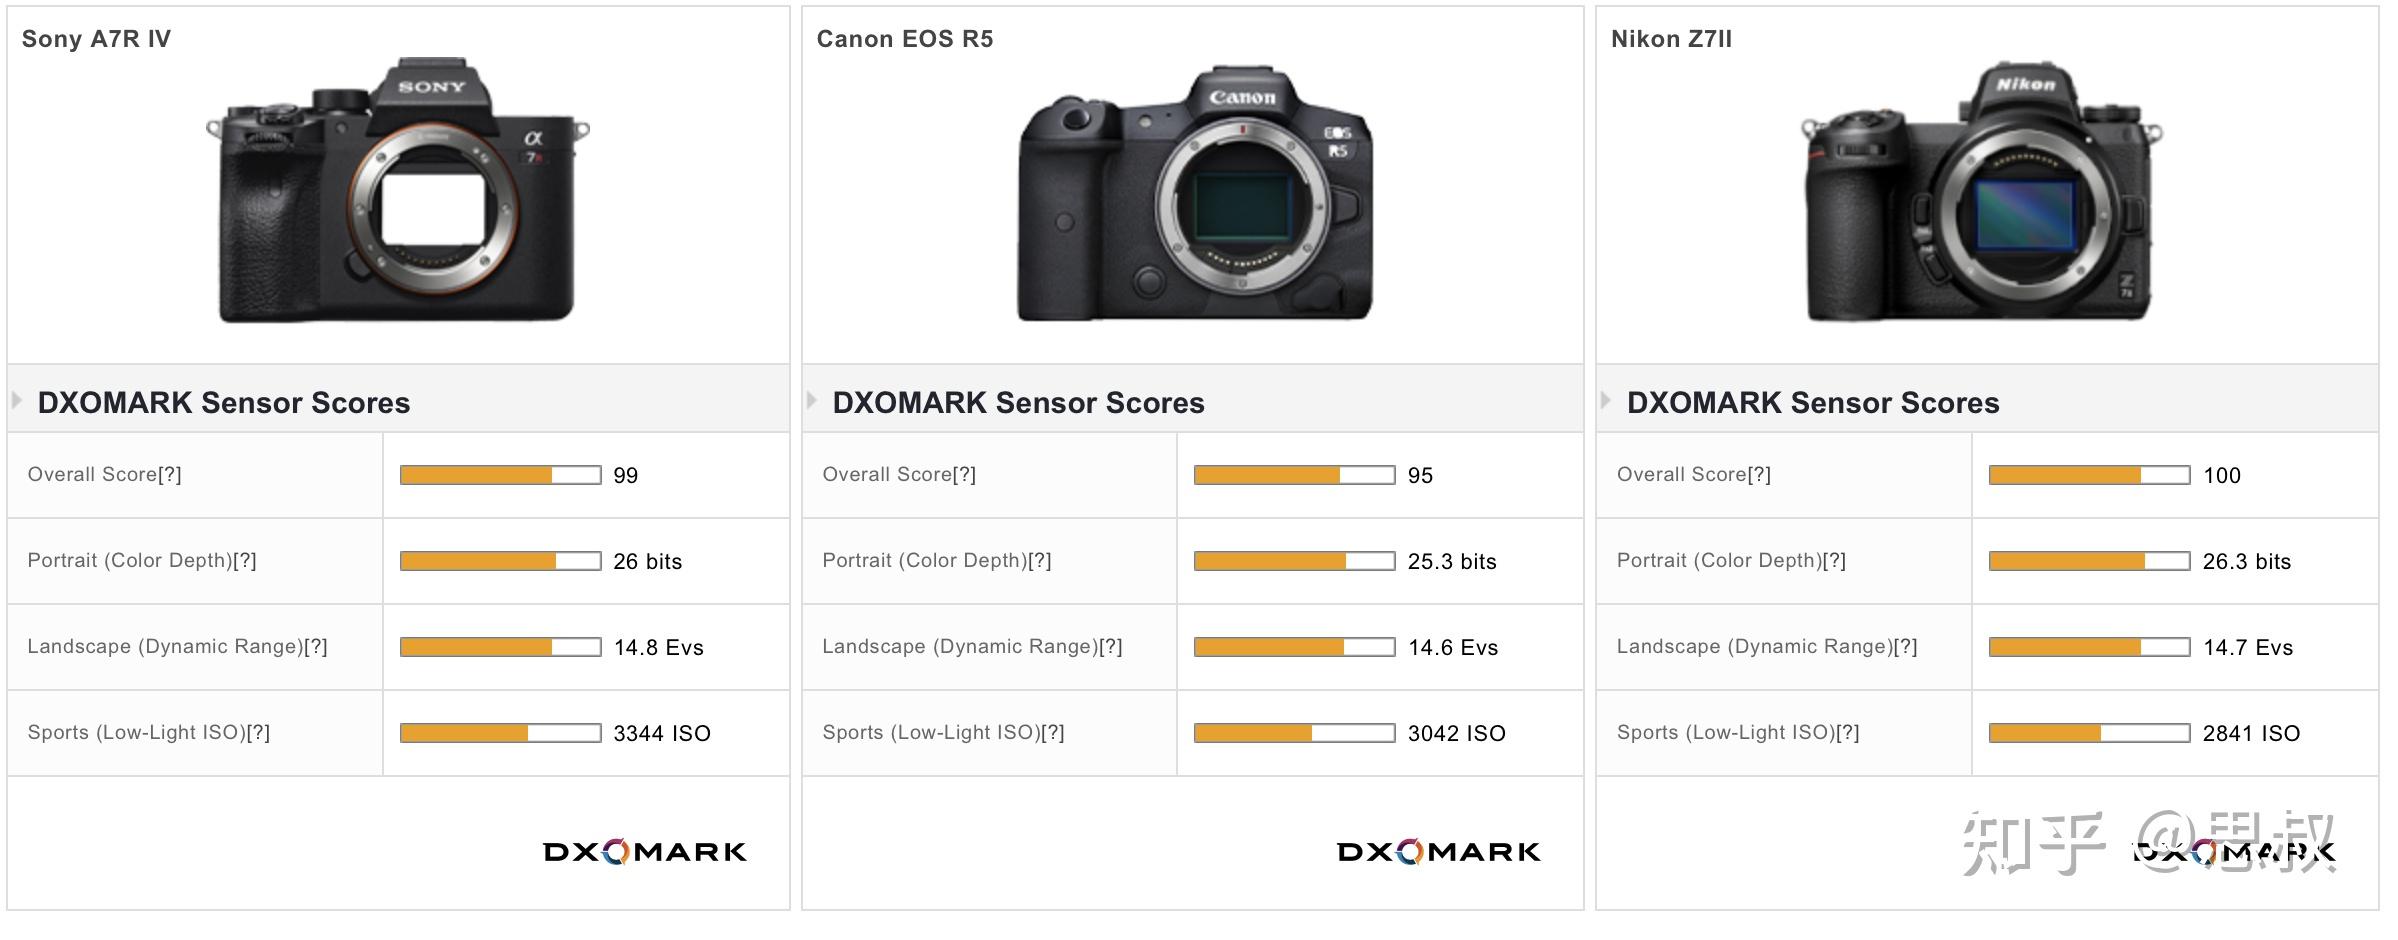Expand the Canon DXOMARK Sensor Scores section arrow
This screenshot has height=940, width=2398.
pos(811,403)
